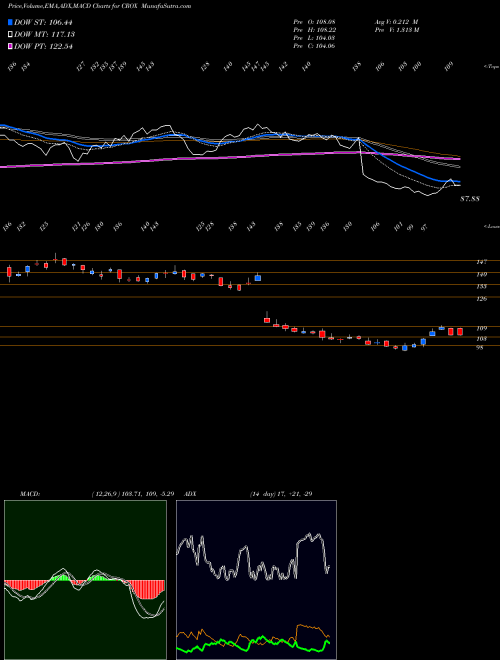Screen dimensions: 500x660
Task: Click the 'Avg V: 0.212 M' value
Action: [395, 21]
